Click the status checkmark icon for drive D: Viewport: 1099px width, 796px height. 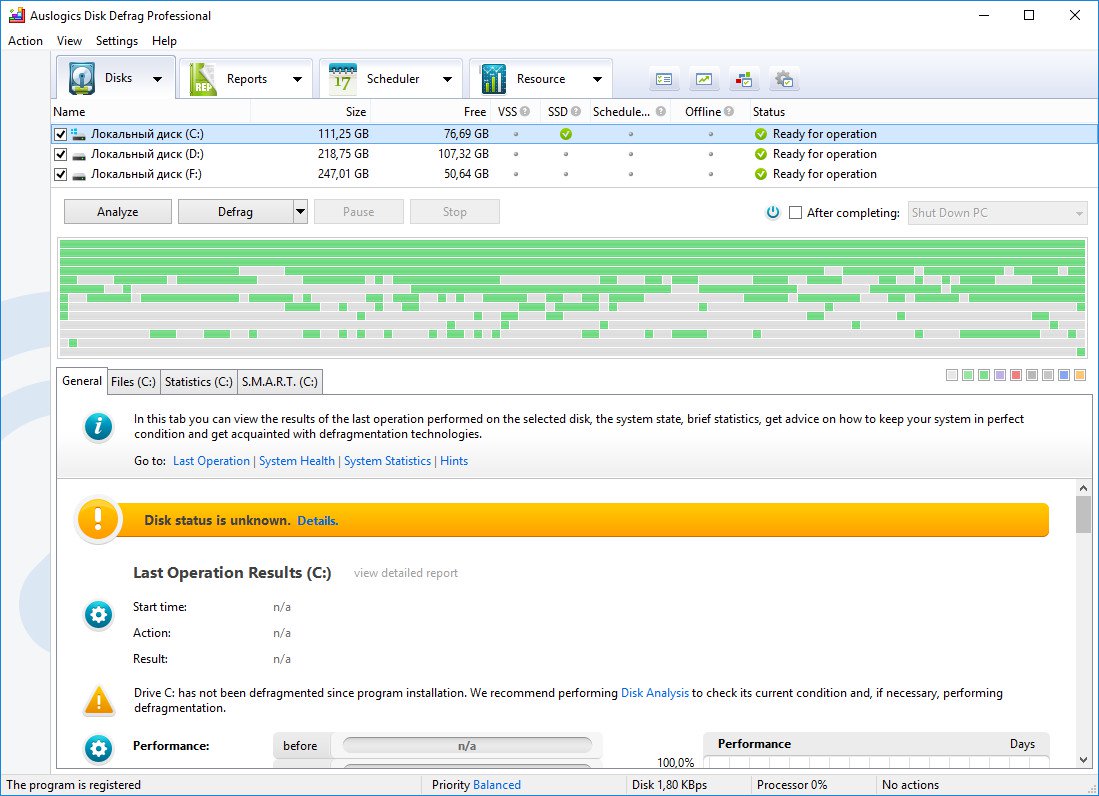[x=760, y=154]
